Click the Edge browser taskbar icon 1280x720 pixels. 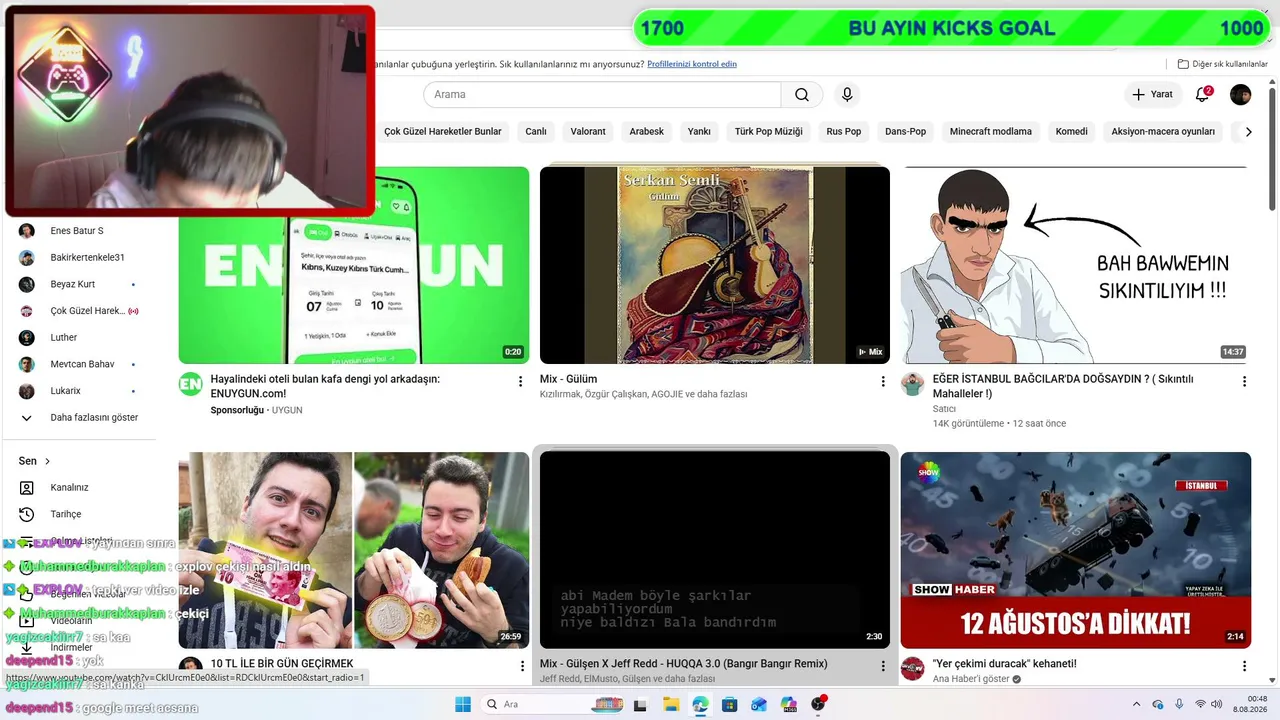click(700, 704)
